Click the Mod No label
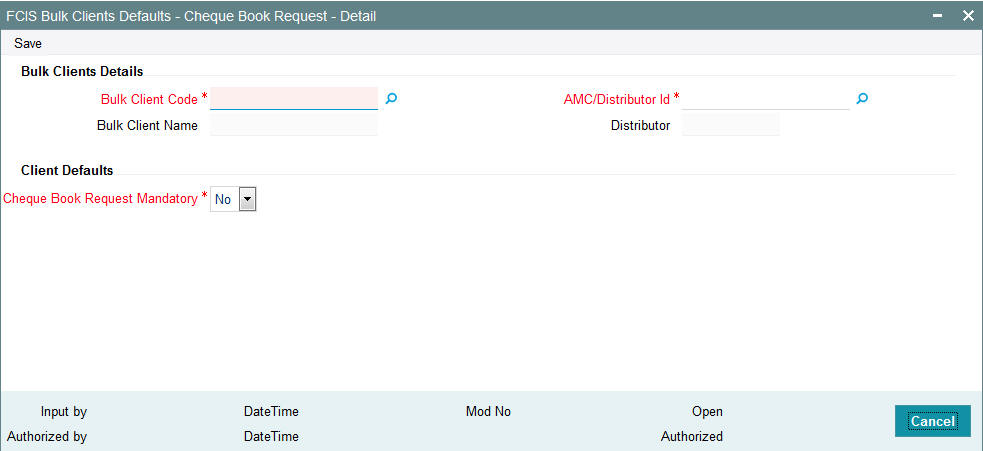 (x=488, y=411)
